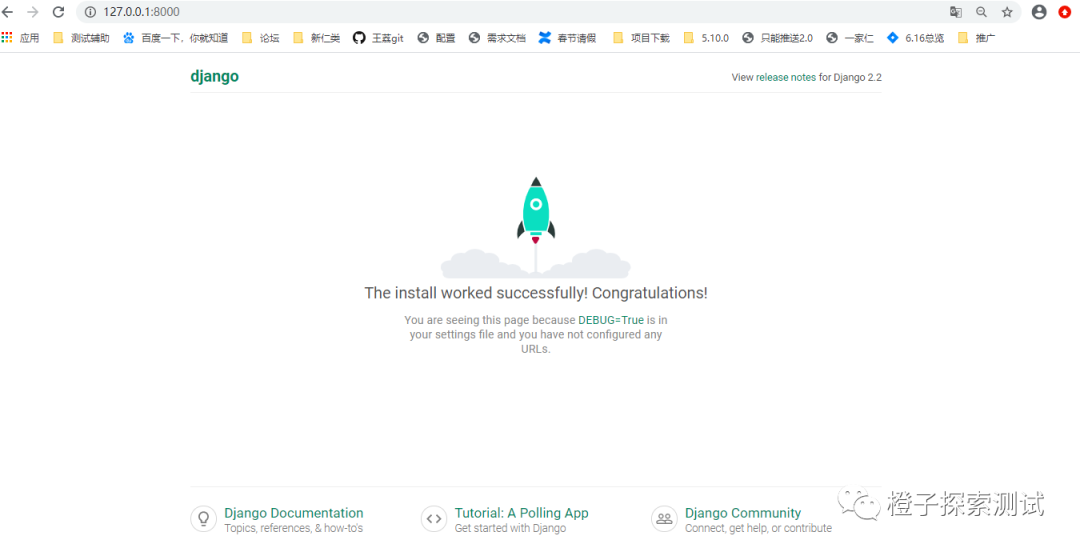This screenshot has width=1080, height=552.
Task: Open Django Documentation link
Action: click(293, 513)
